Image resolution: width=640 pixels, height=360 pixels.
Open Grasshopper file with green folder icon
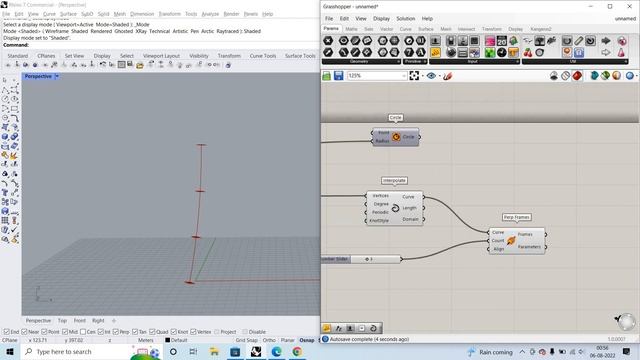pyautogui.click(x=327, y=76)
